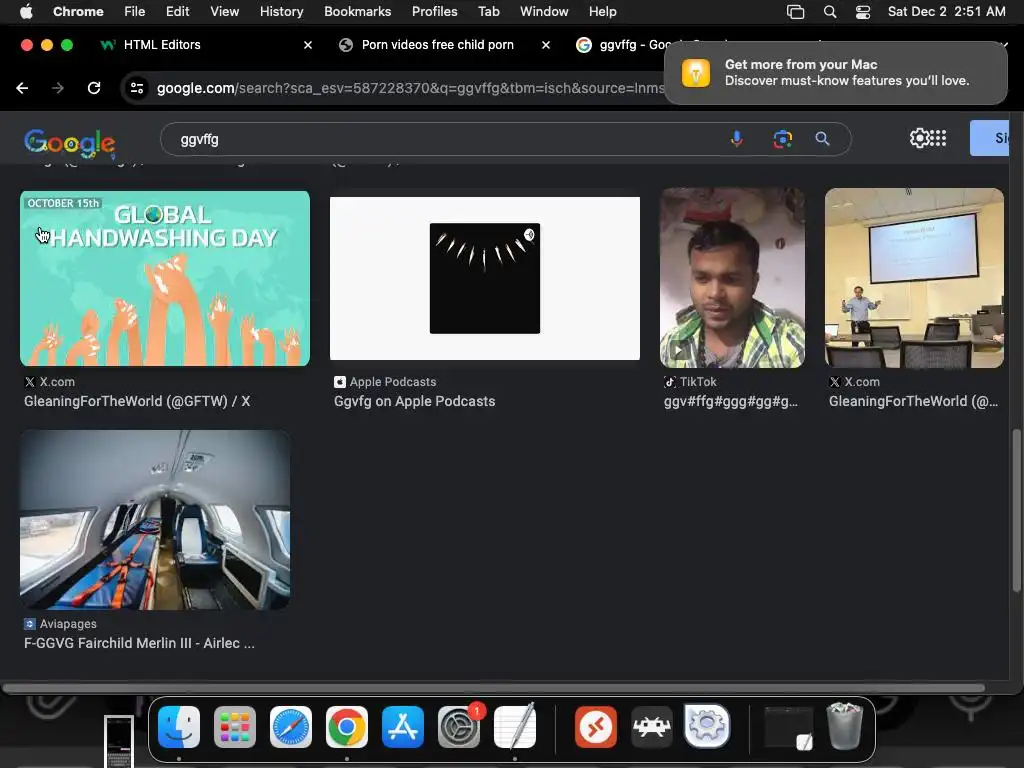Viewport: 1024px width, 768px height.
Task: Open the black podcast cover image
Action: [485, 278]
